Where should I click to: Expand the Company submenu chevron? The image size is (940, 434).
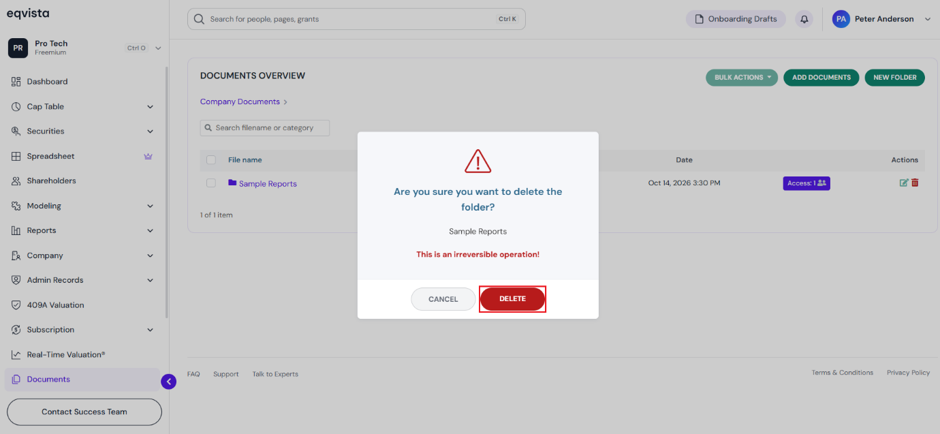point(150,255)
